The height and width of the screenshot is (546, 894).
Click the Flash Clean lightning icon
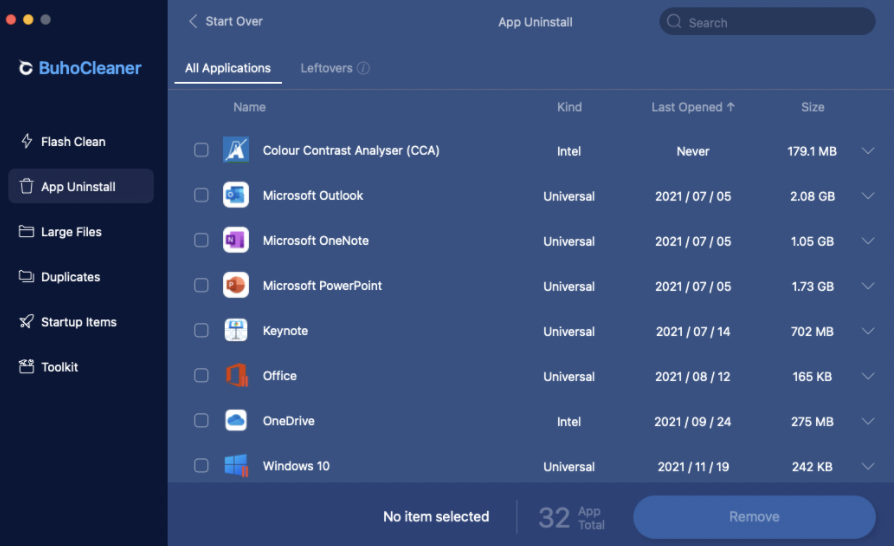(26, 141)
